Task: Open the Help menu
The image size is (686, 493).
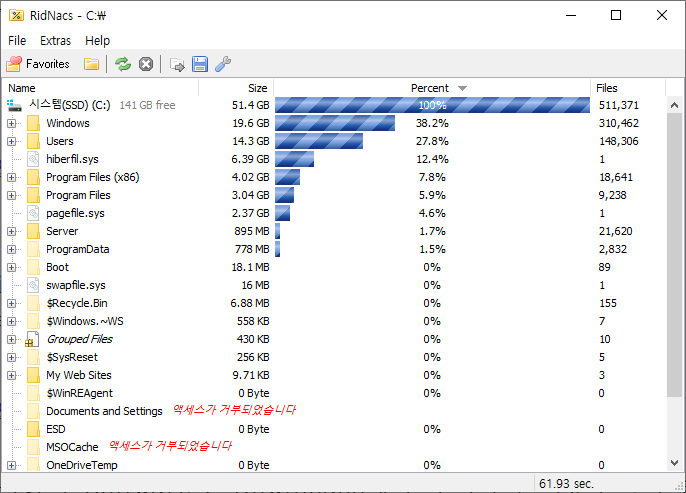Action: (97, 41)
